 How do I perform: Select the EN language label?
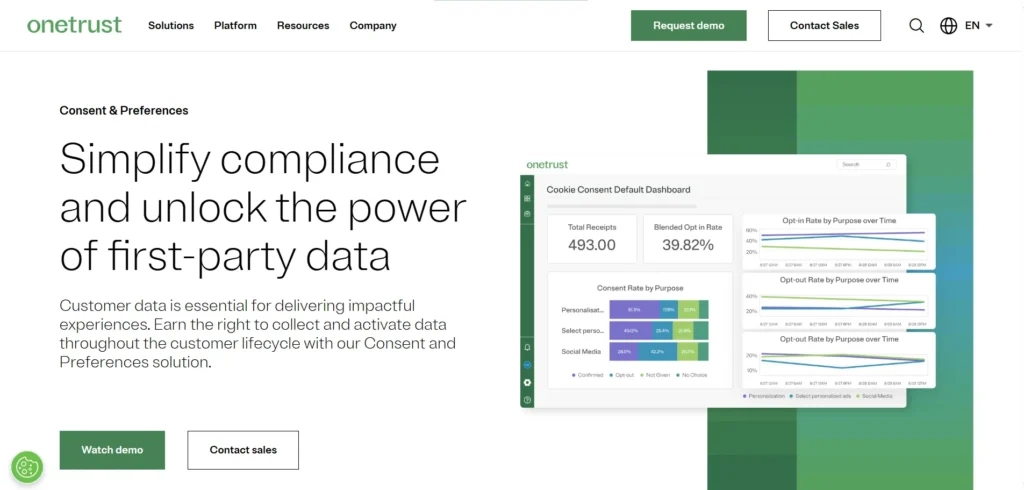972,25
